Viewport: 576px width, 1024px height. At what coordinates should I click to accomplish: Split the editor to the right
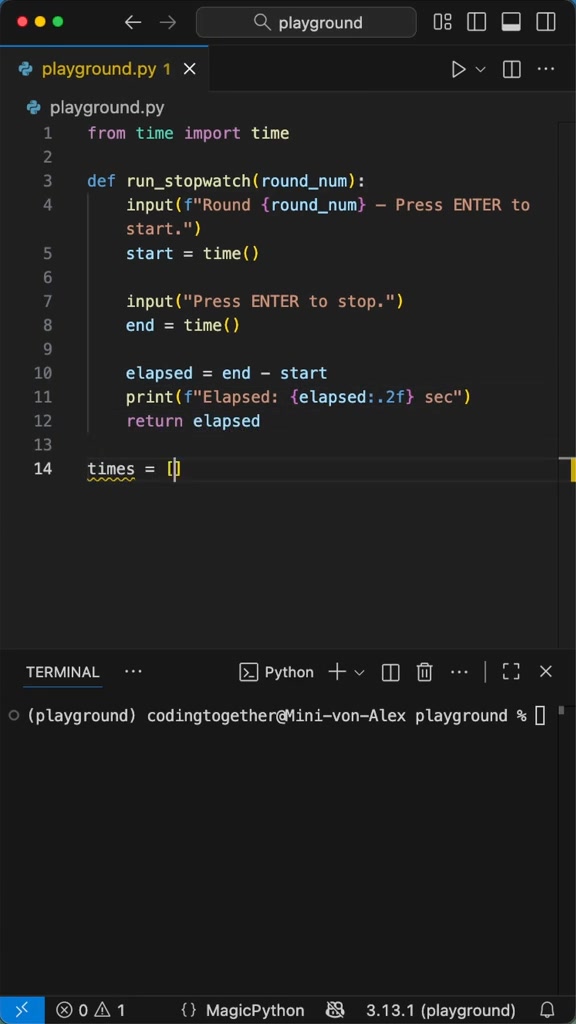(x=511, y=69)
